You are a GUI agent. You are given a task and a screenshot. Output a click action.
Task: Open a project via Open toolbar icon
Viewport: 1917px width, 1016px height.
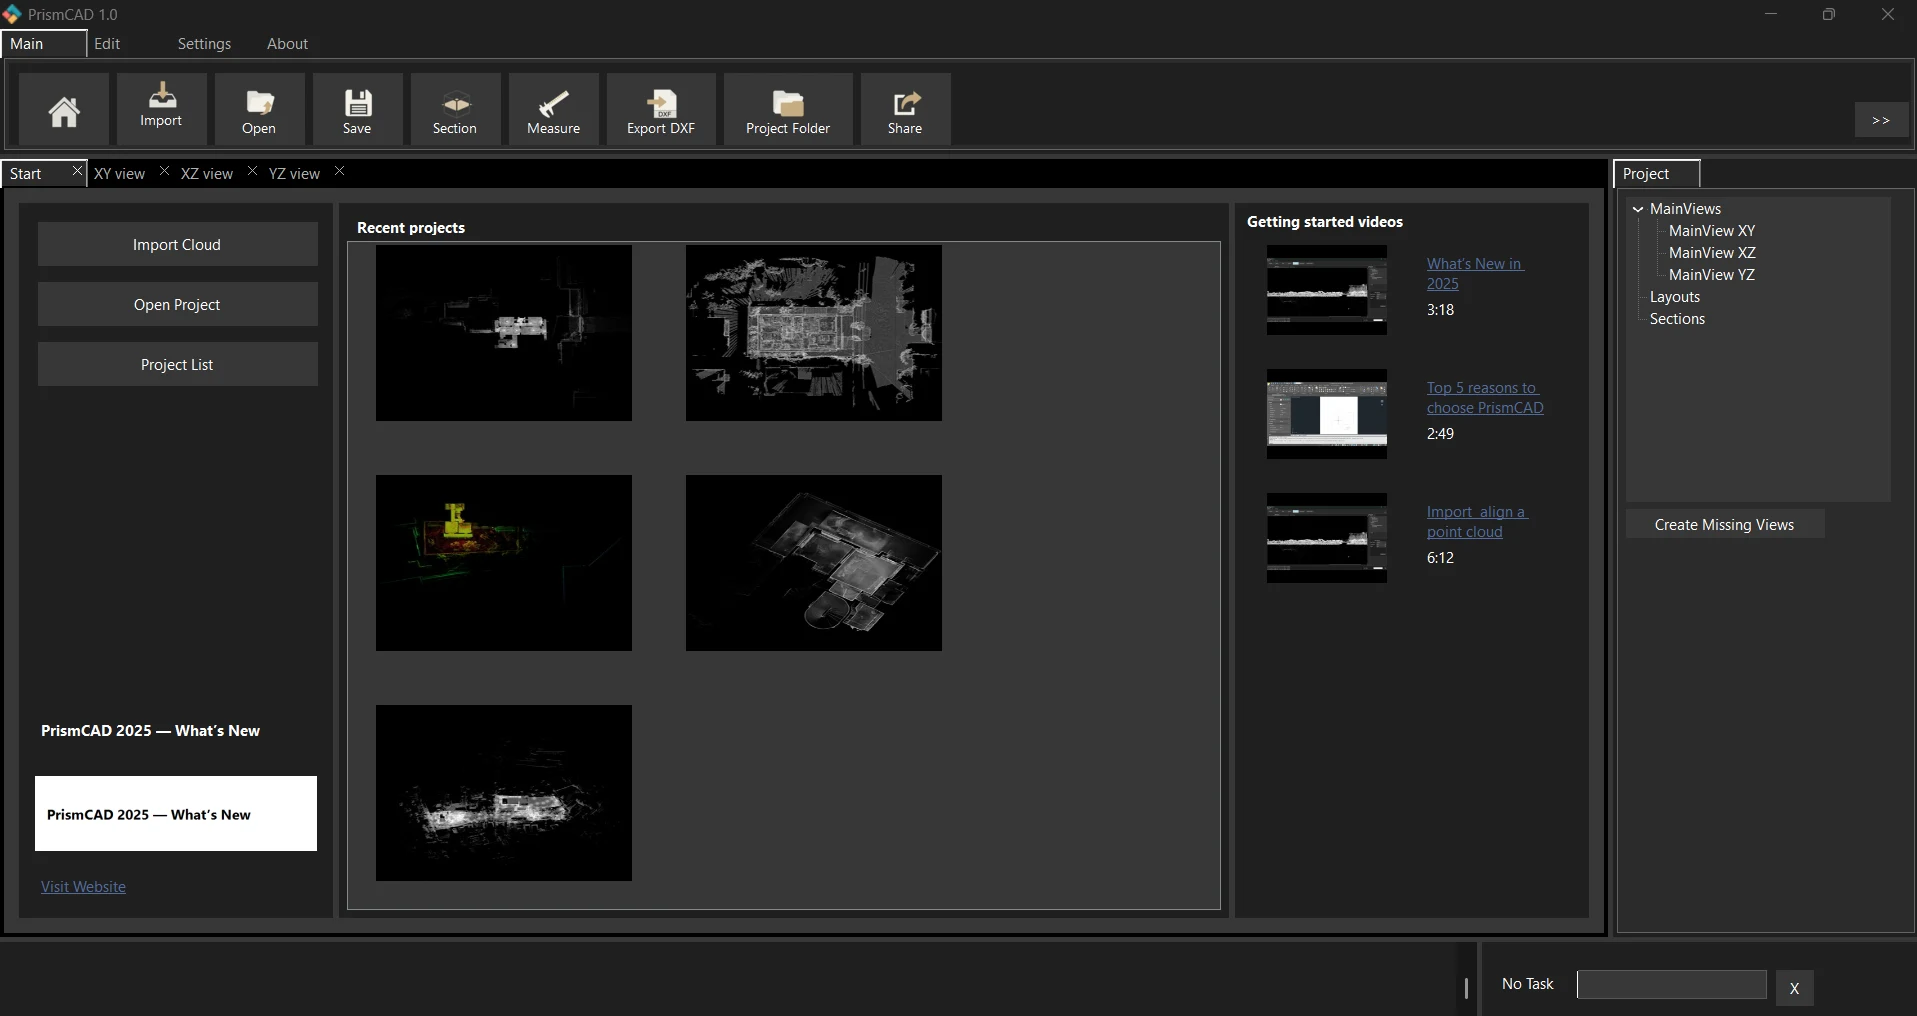tap(259, 110)
